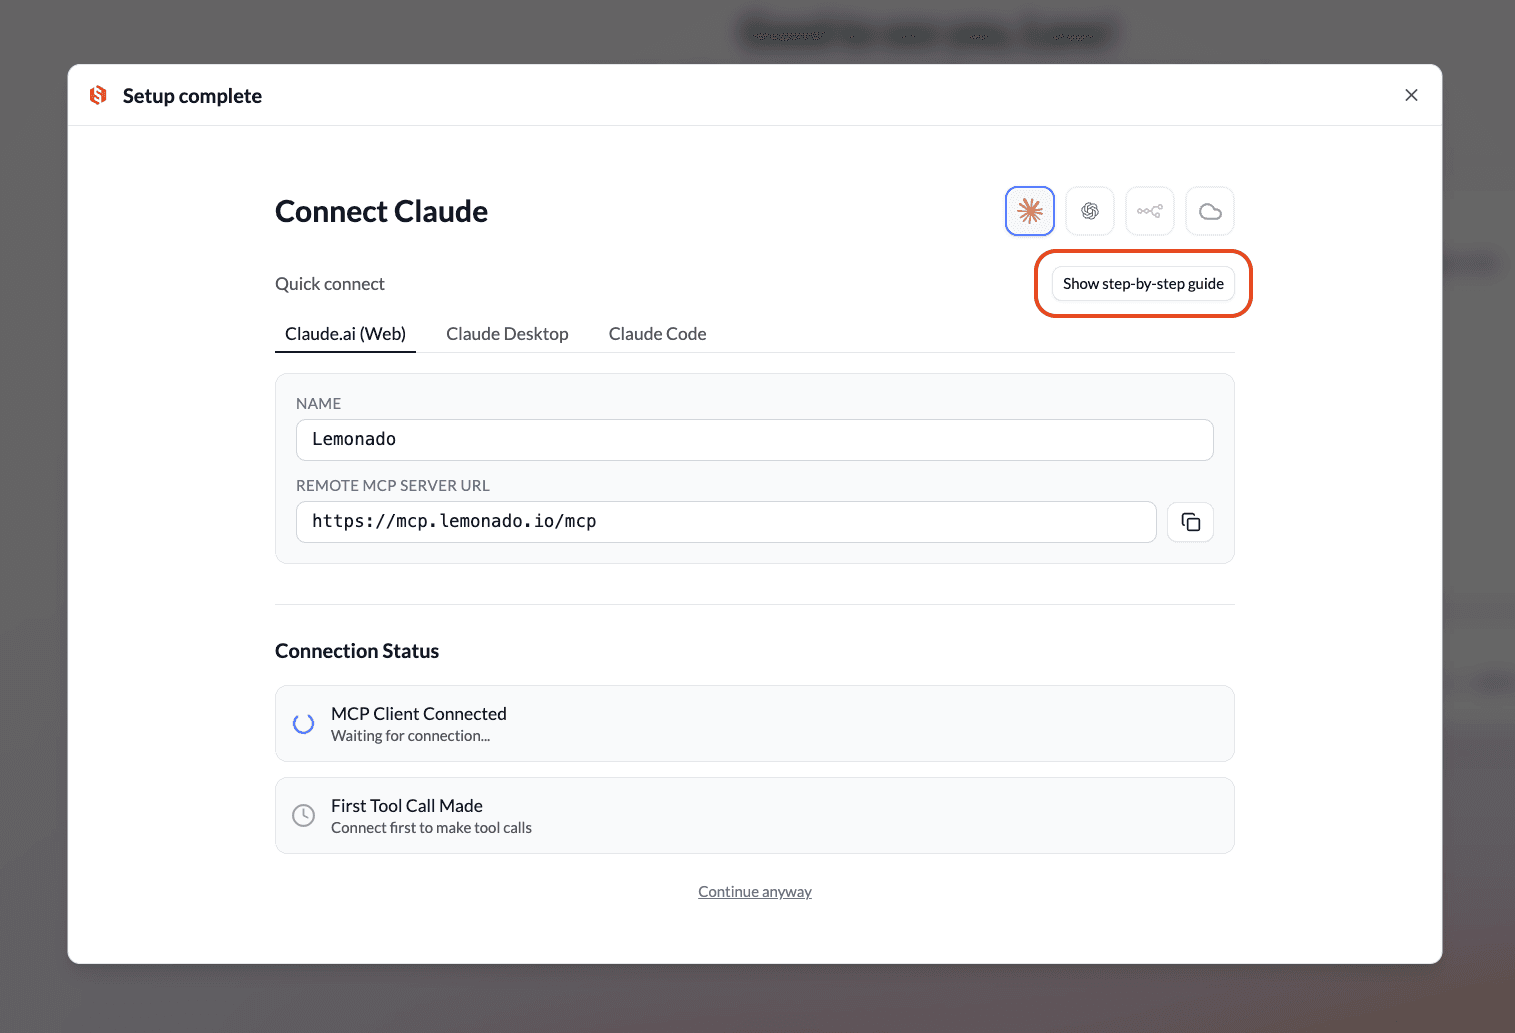This screenshot has width=1515, height=1033.
Task: Click the MCP Client Connected status text
Action: click(x=419, y=714)
